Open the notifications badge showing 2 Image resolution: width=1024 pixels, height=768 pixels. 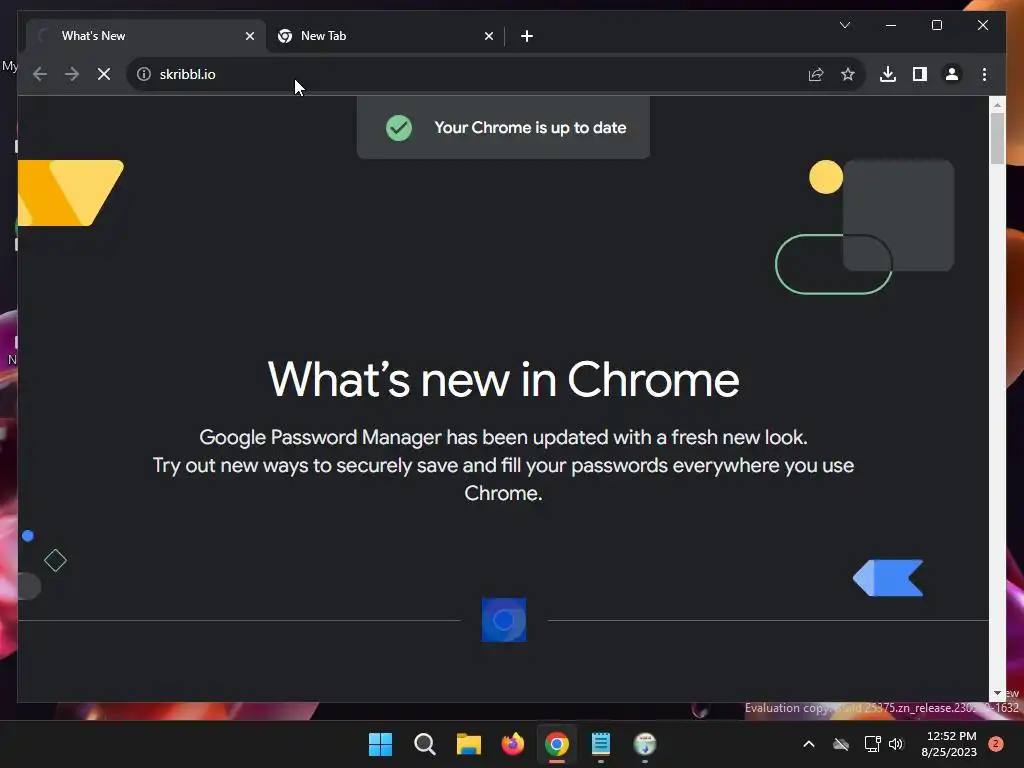[996, 744]
